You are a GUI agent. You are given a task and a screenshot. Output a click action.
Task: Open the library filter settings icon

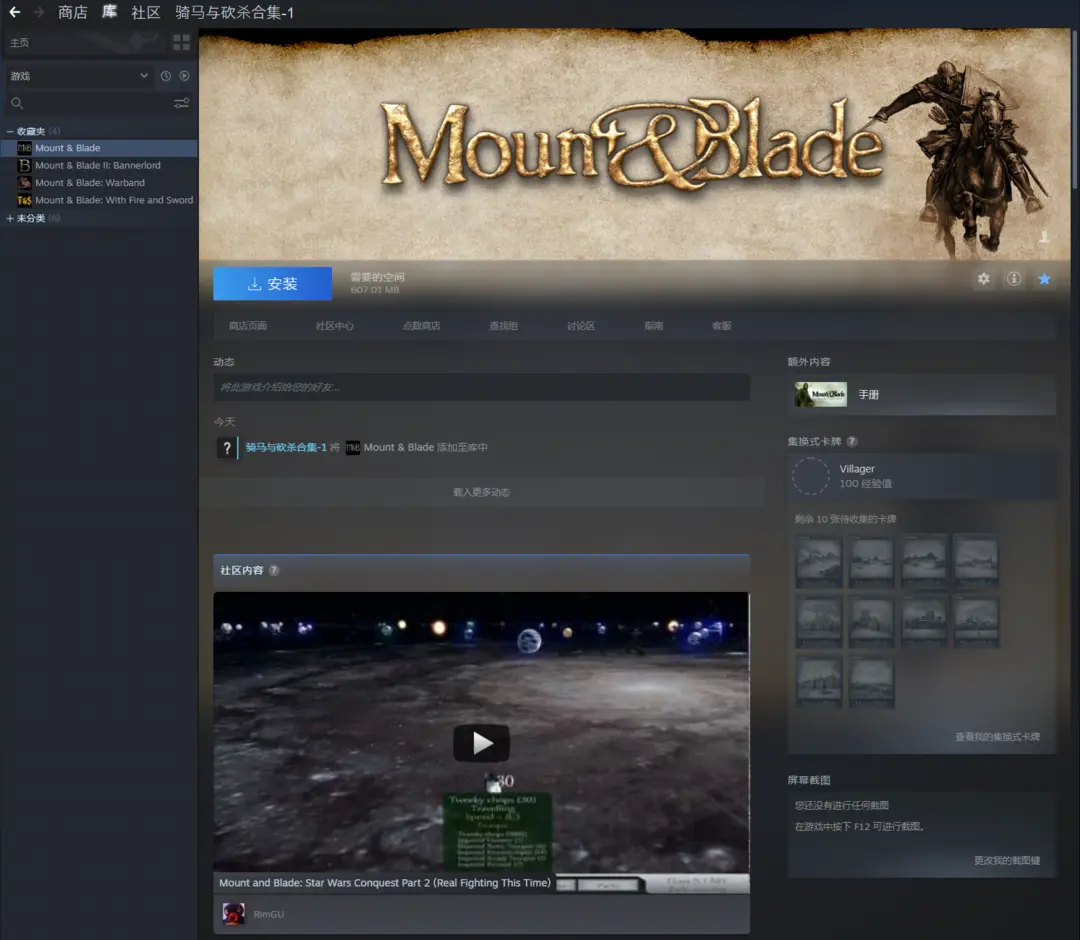coord(181,103)
